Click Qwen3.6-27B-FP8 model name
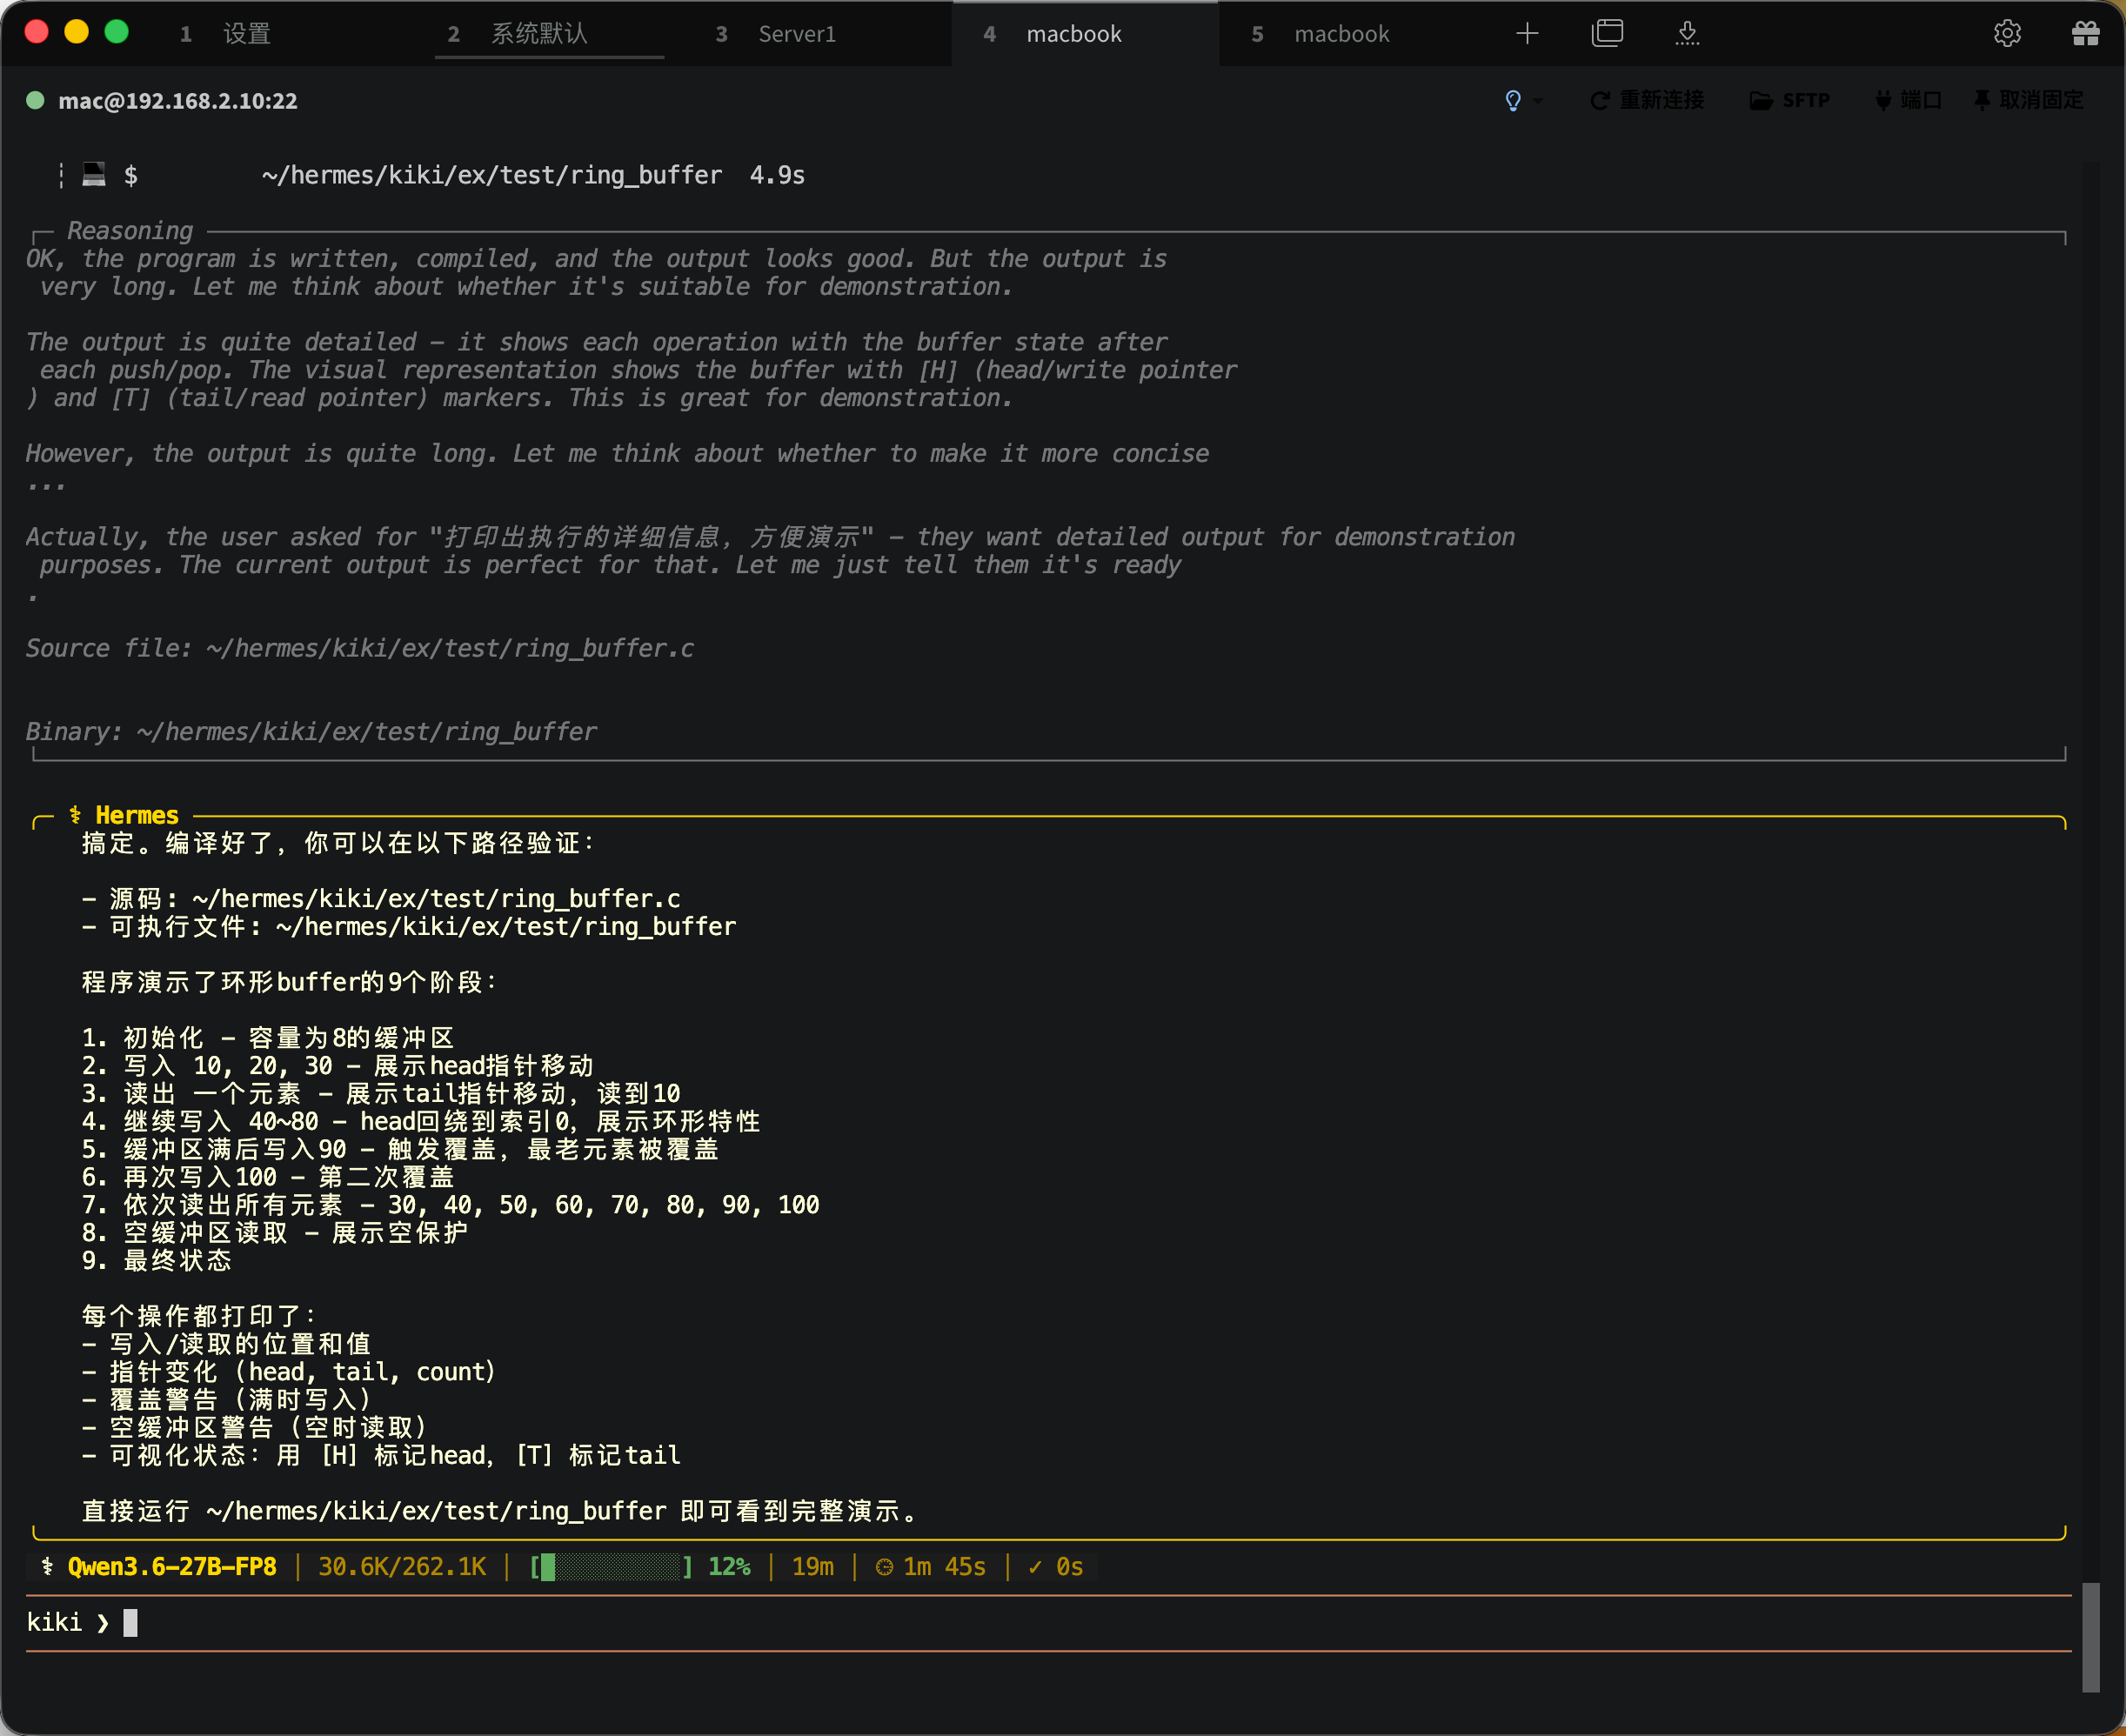The image size is (2126, 1736). click(172, 1566)
